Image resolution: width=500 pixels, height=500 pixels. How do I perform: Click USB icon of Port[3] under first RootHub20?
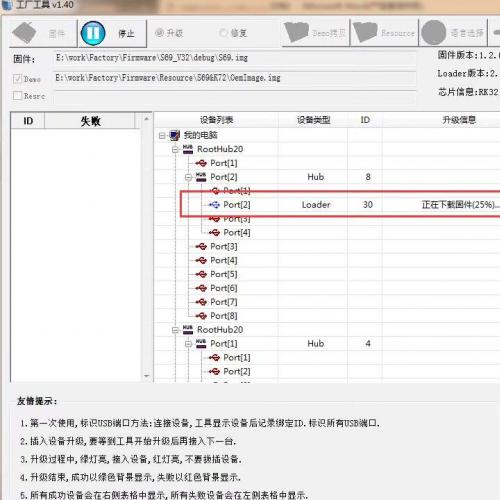click(x=201, y=247)
